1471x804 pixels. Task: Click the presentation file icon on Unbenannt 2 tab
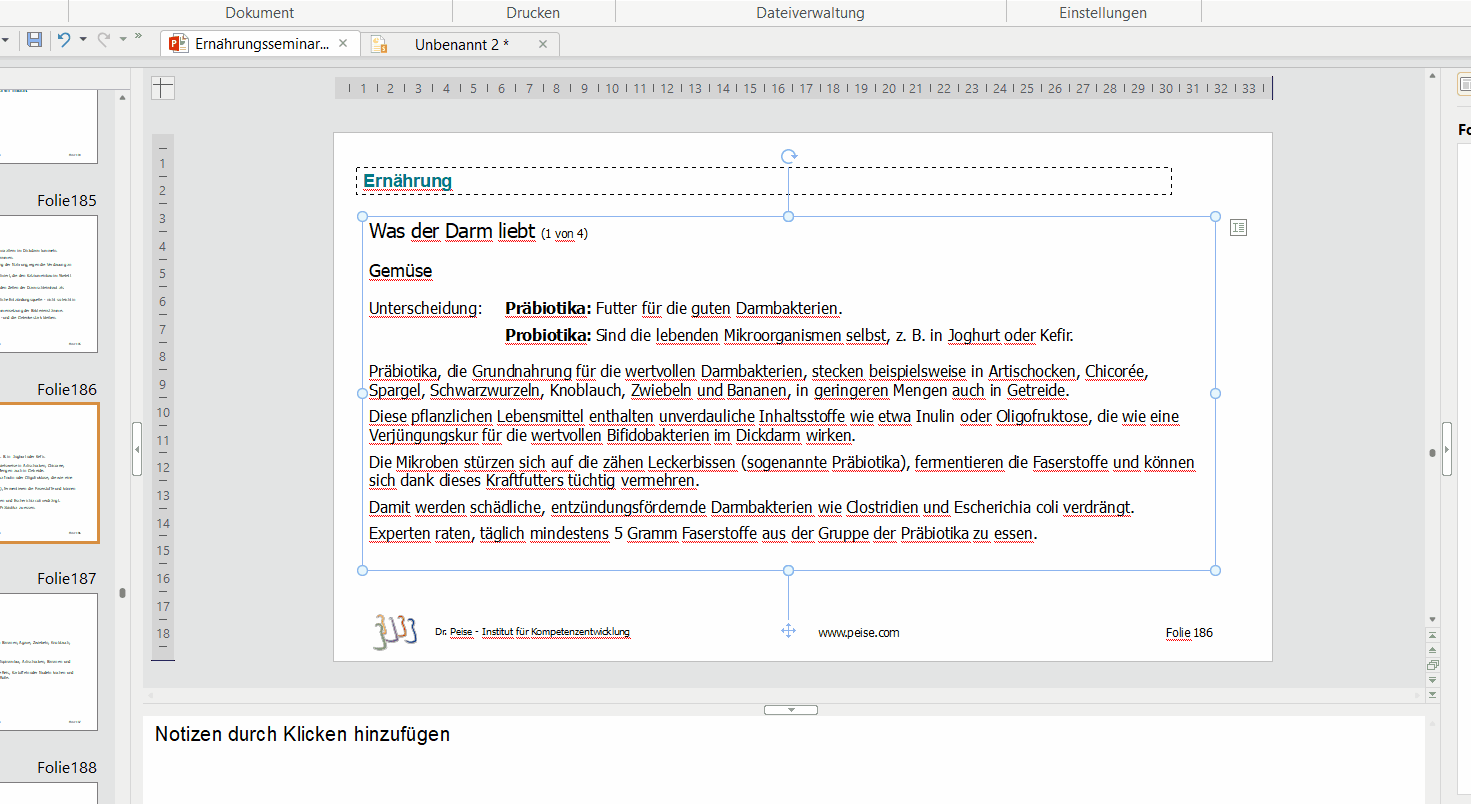point(379,44)
